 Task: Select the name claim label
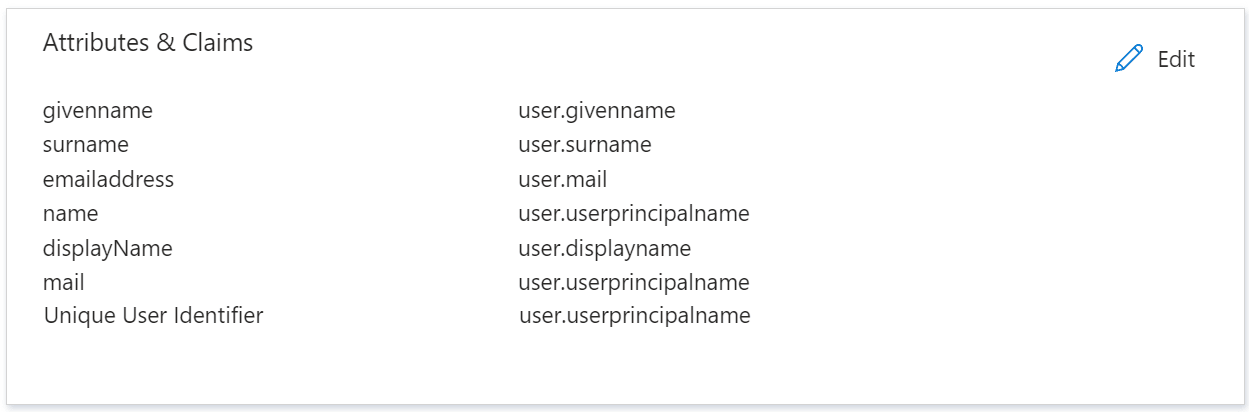point(70,213)
